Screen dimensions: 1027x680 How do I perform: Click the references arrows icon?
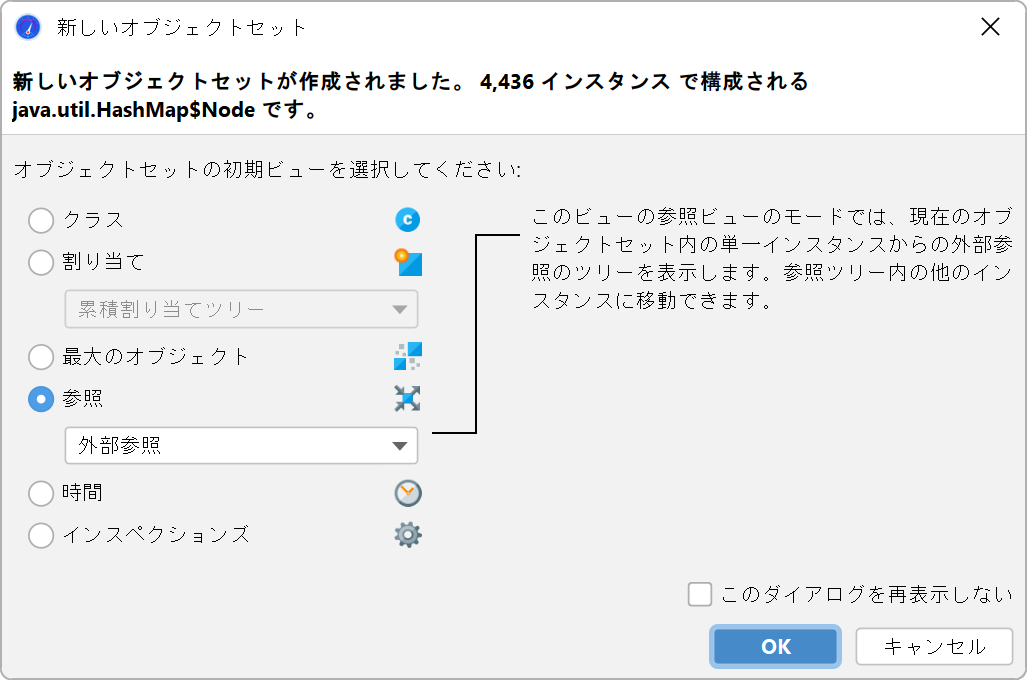(x=407, y=398)
